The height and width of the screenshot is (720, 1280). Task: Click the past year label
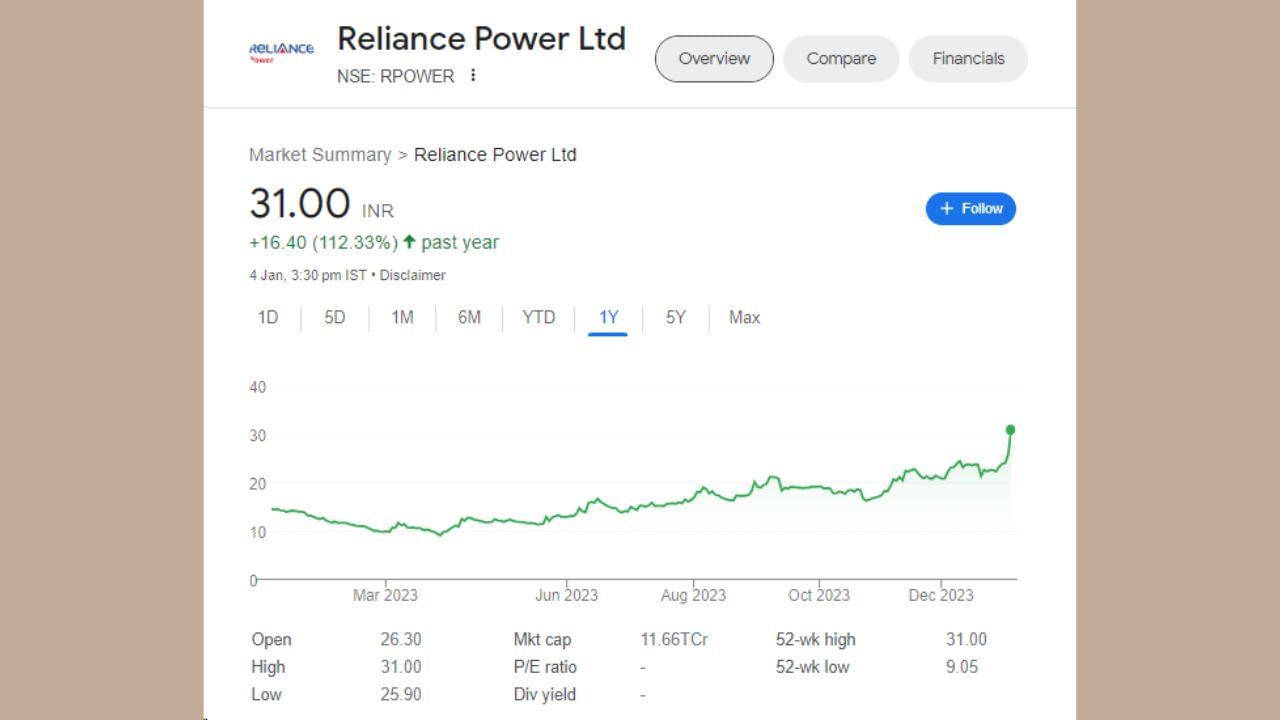coord(460,242)
